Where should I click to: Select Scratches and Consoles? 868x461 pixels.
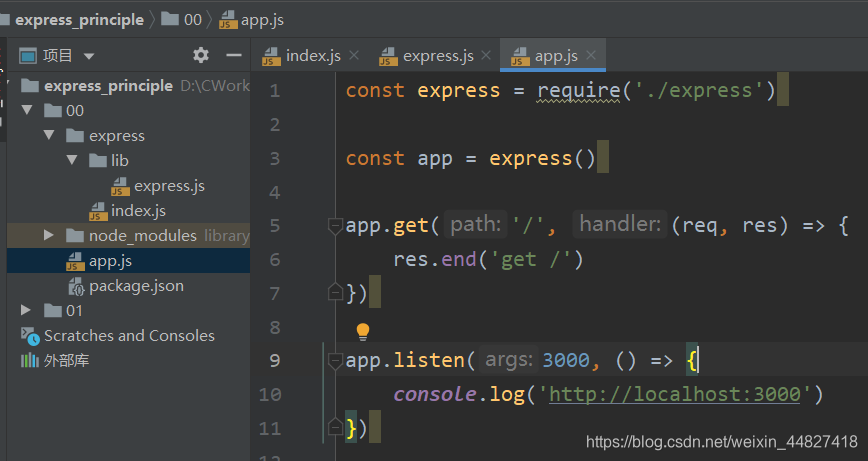(x=130, y=335)
